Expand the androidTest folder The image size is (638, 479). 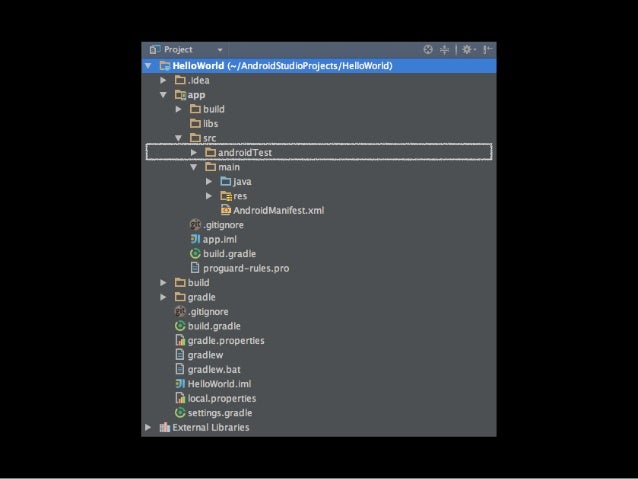(x=194, y=153)
